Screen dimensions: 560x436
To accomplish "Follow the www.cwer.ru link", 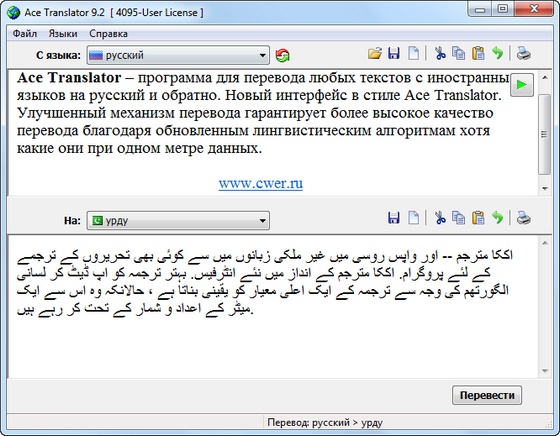I will 261,183.
